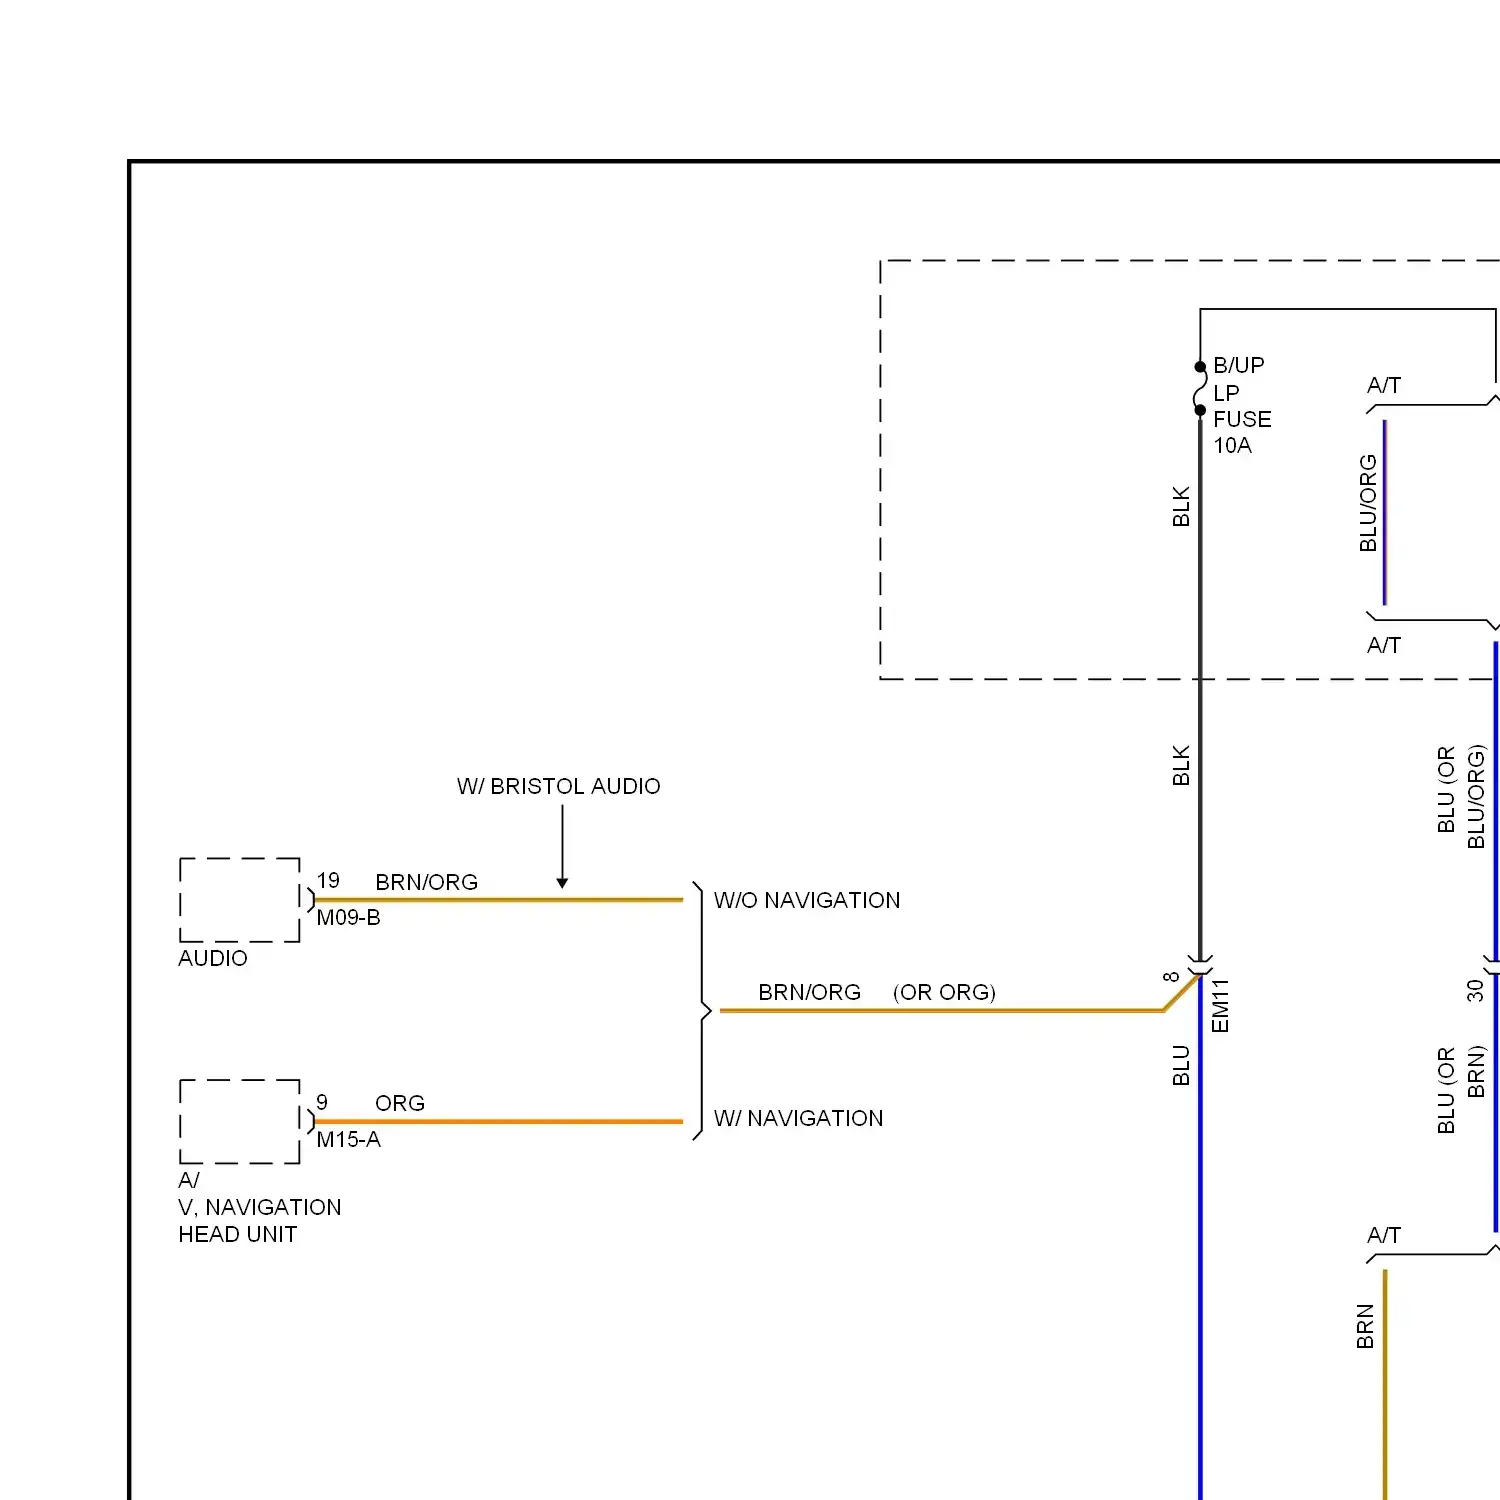This screenshot has width=1500, height=1500.
Task: Click the dashed AUDIO component box
Action: pos(240,900)
